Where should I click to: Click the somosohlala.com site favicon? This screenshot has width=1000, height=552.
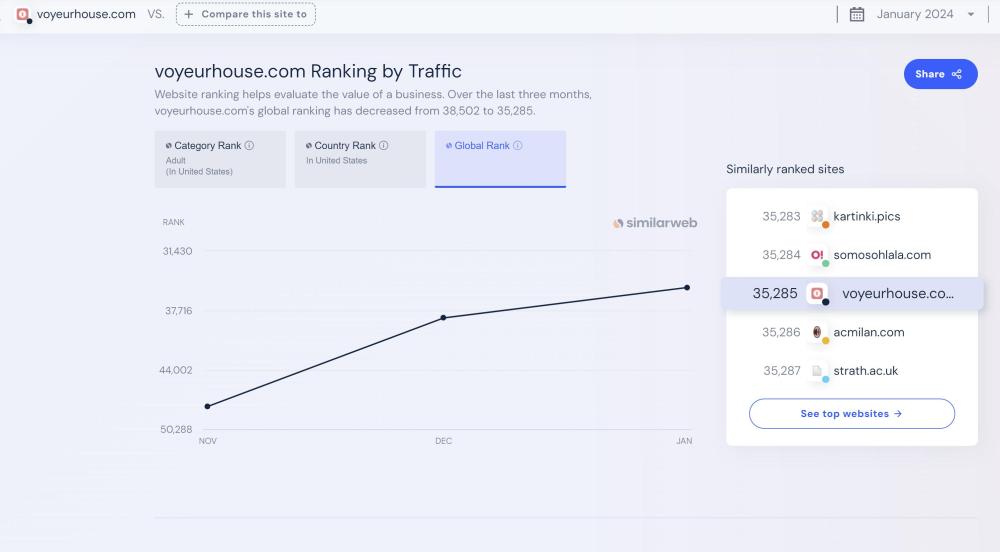(818, 255)
